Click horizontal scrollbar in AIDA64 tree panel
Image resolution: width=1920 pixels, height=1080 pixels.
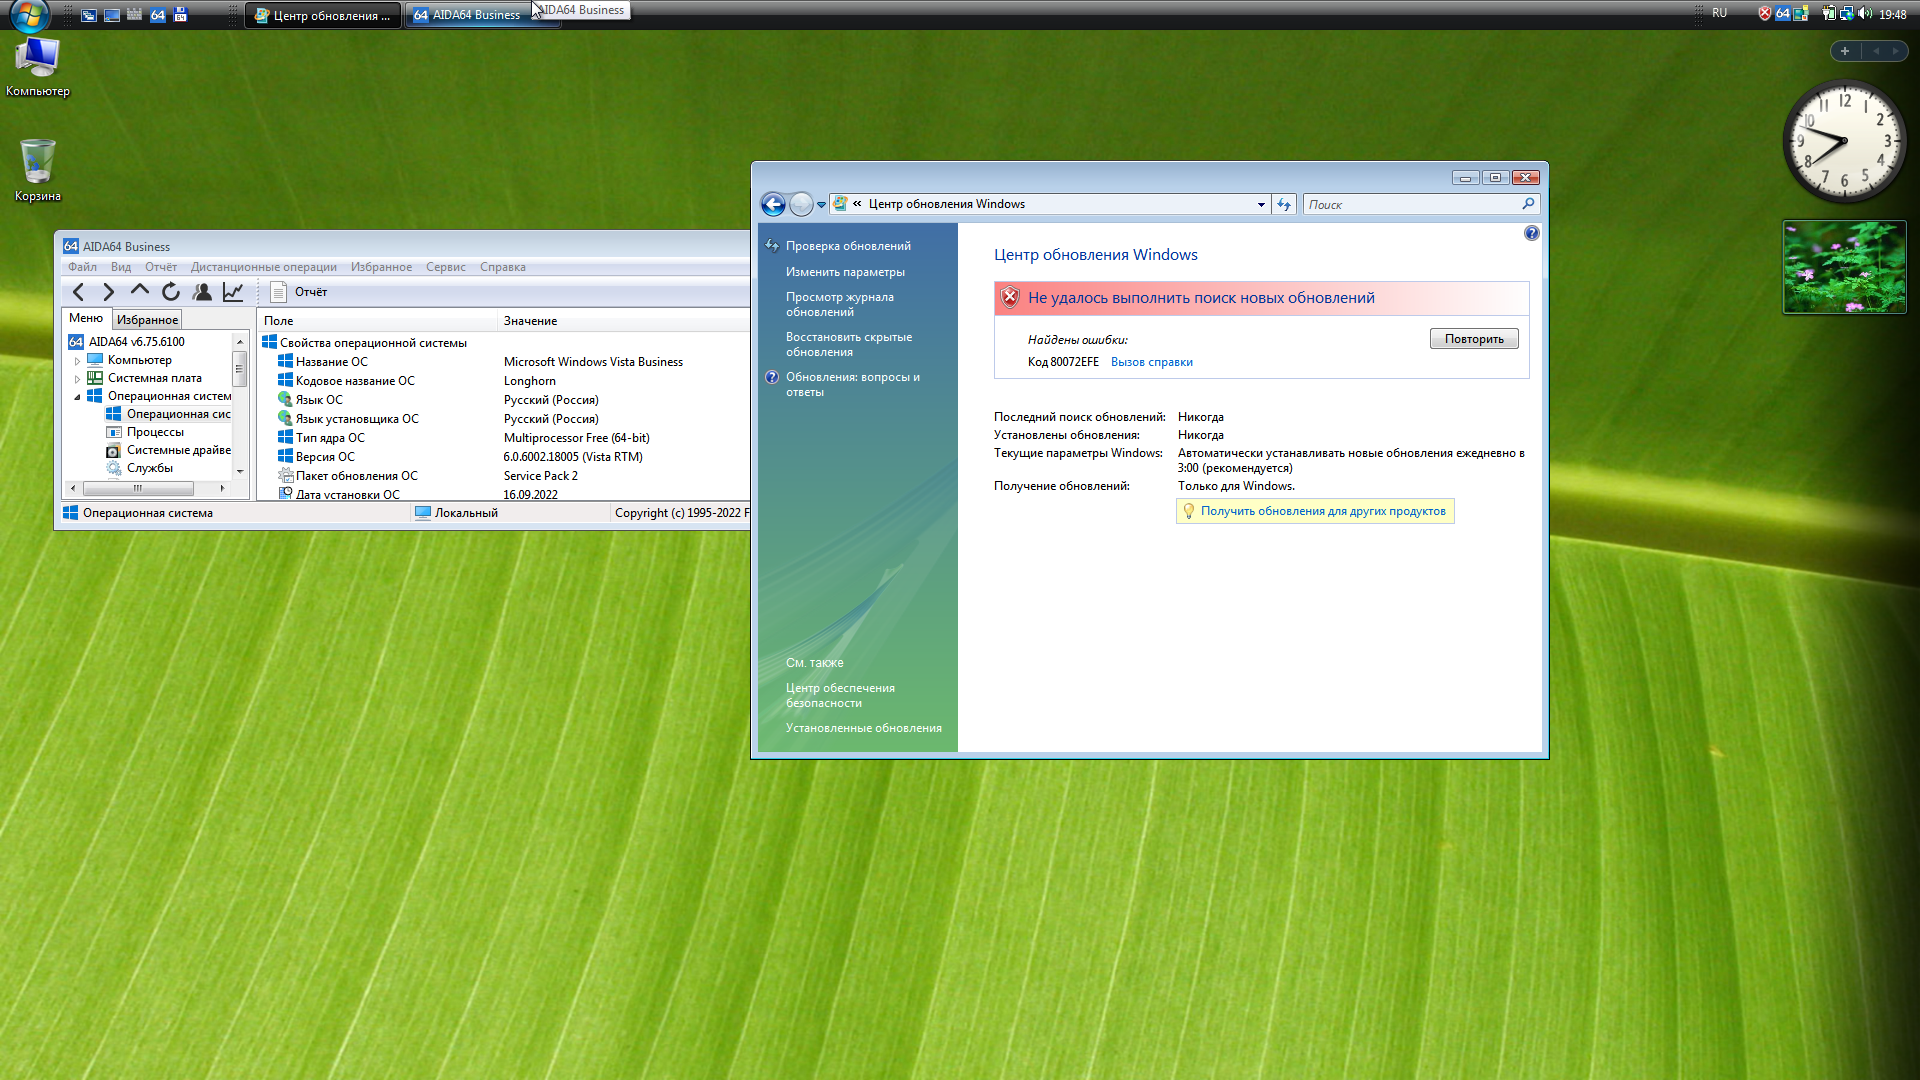point(138,488)
